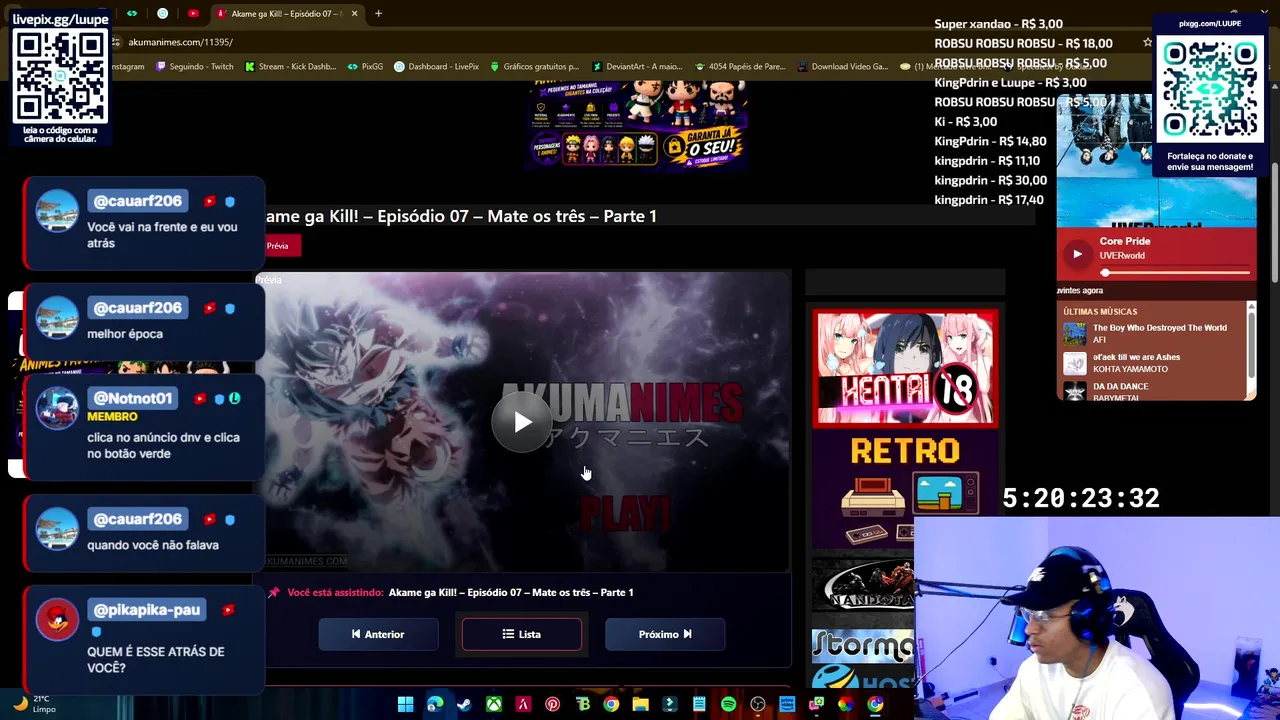Open the episode Lista
Image resolution: width=1280 pixels, height=720 pixels.
click(521, 634)
